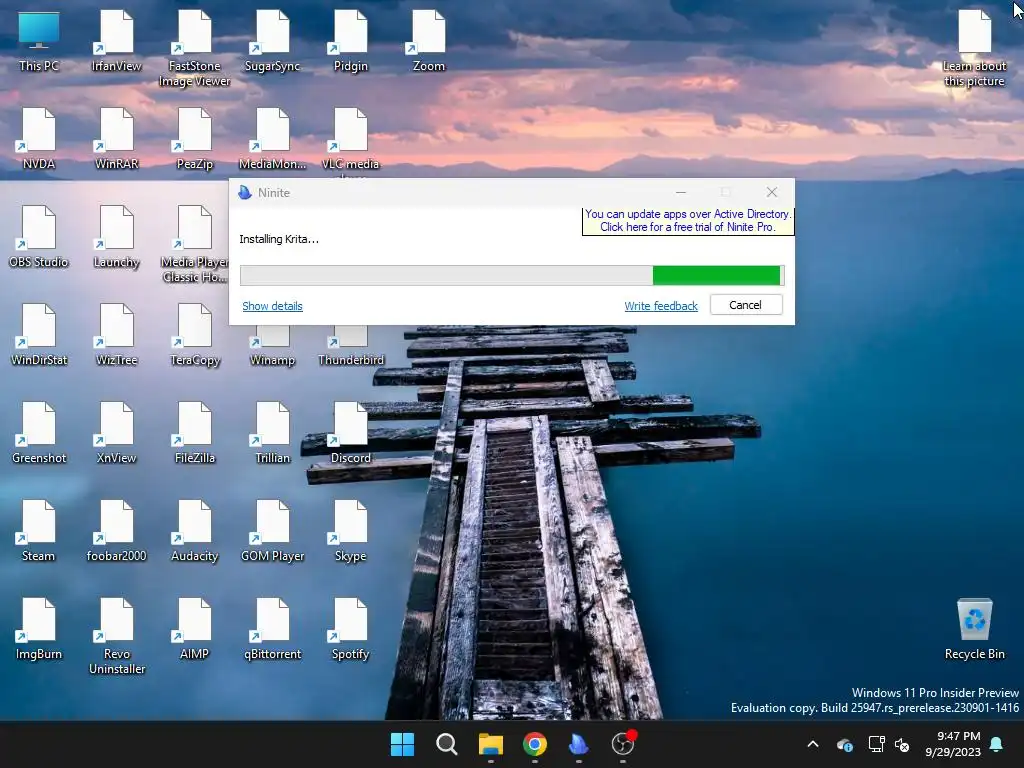Select the Launchy desktop shortcut
This screenshot has height=768, width=1024.
pos(116,236)
